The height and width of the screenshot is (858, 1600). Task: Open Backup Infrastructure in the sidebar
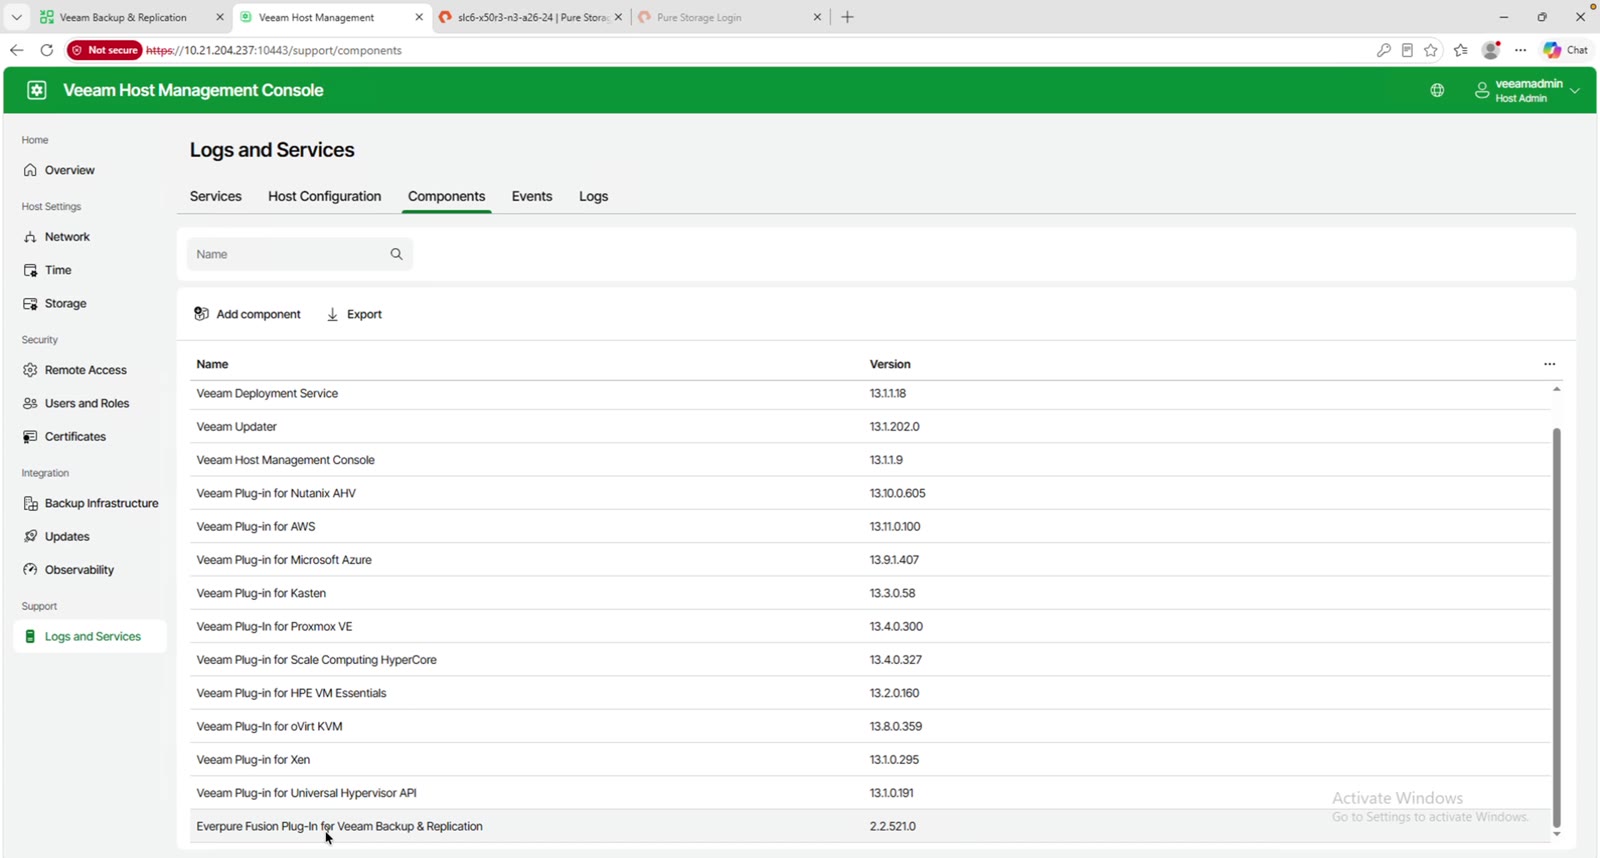click(91, 503)
